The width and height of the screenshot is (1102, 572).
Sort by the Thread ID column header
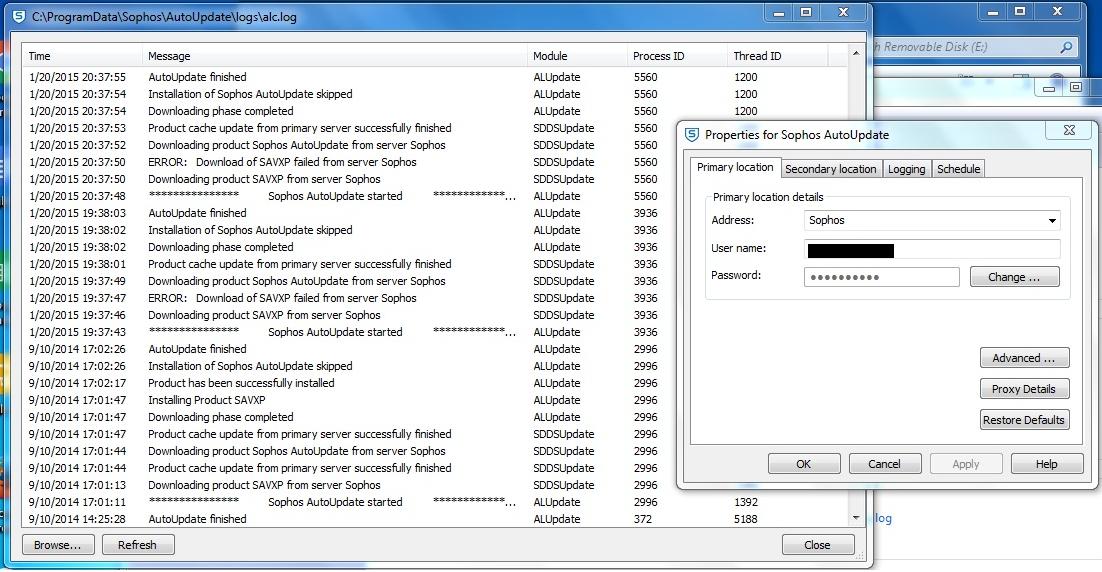click(777, 56)
